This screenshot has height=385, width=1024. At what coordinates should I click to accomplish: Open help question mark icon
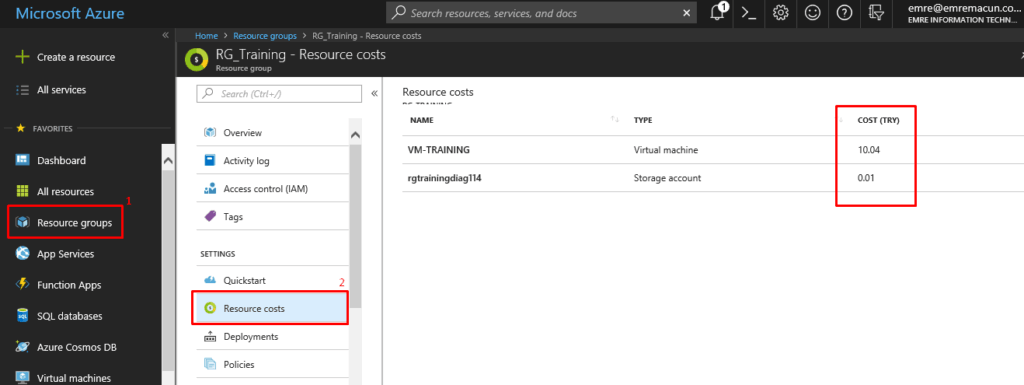tap(844, 13)
